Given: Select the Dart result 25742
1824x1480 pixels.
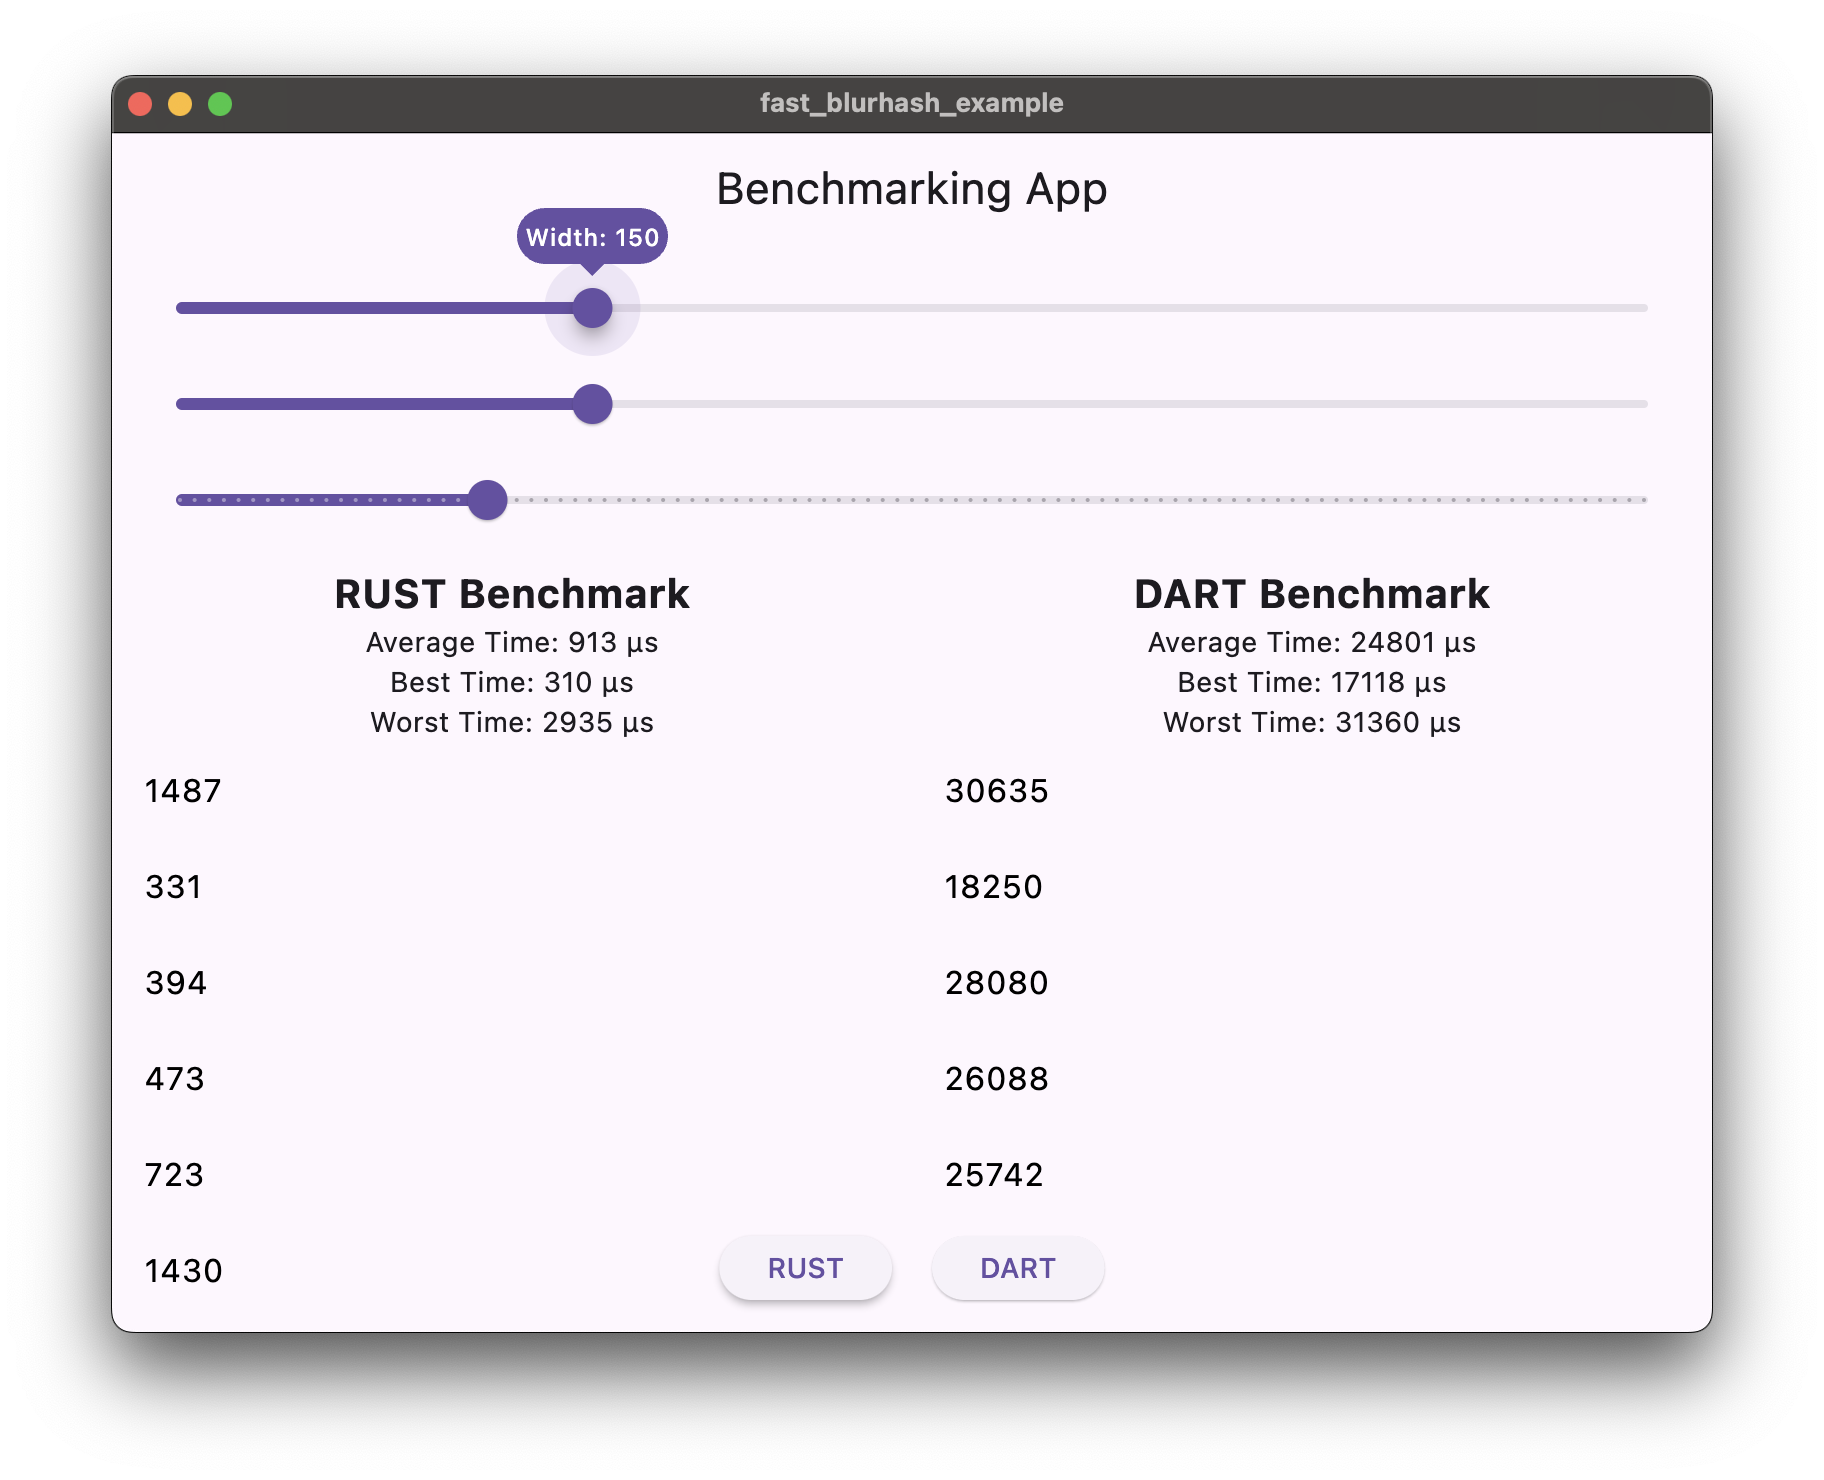Looking at the screenshot, I should [x=994, y=1175].
